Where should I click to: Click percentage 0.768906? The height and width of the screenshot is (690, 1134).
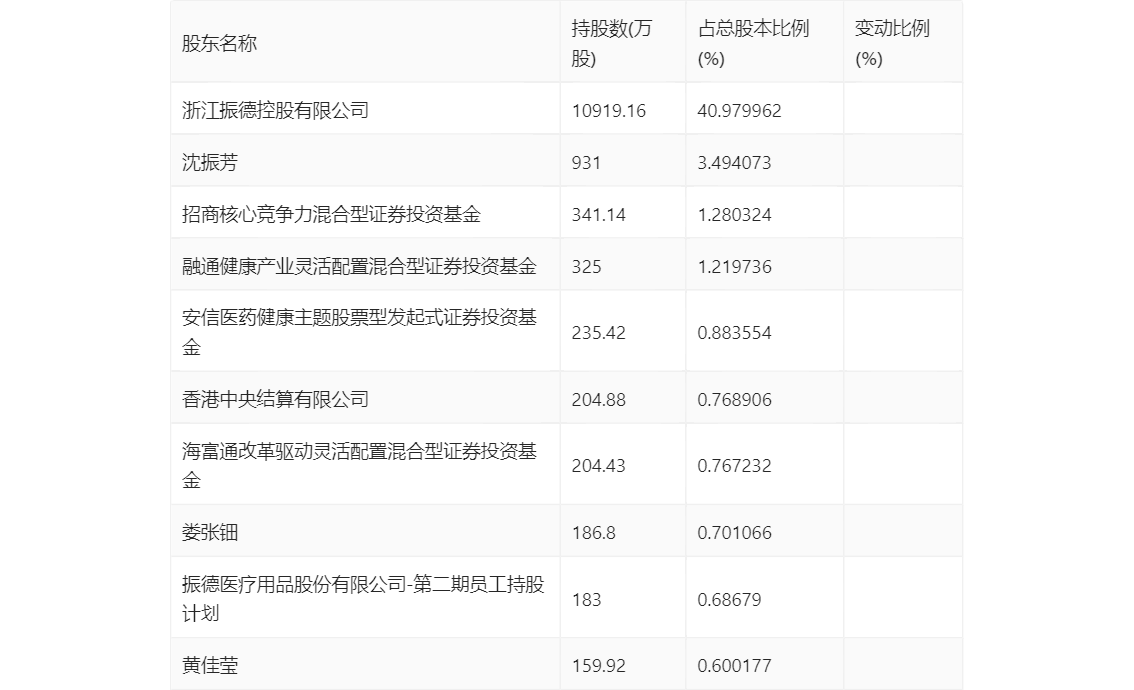click(734, 400)
